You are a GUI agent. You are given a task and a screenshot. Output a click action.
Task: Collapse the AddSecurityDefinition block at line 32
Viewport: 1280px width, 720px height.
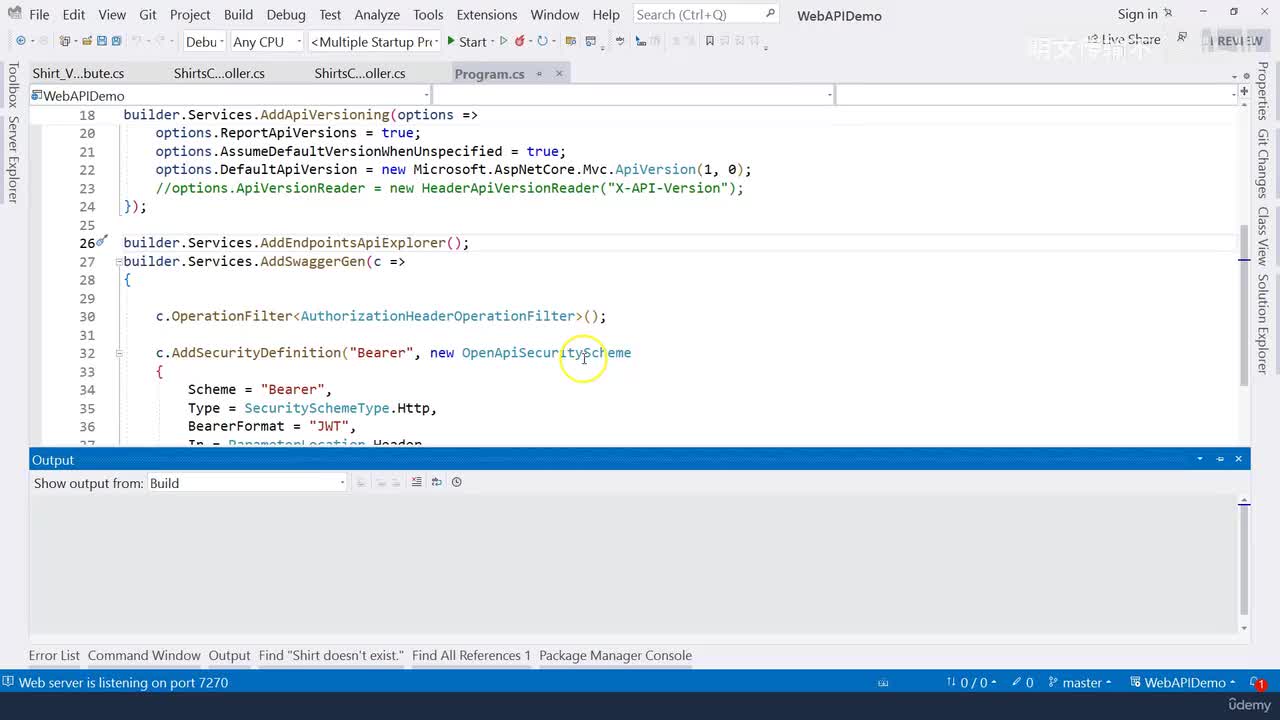pos(119,353)
